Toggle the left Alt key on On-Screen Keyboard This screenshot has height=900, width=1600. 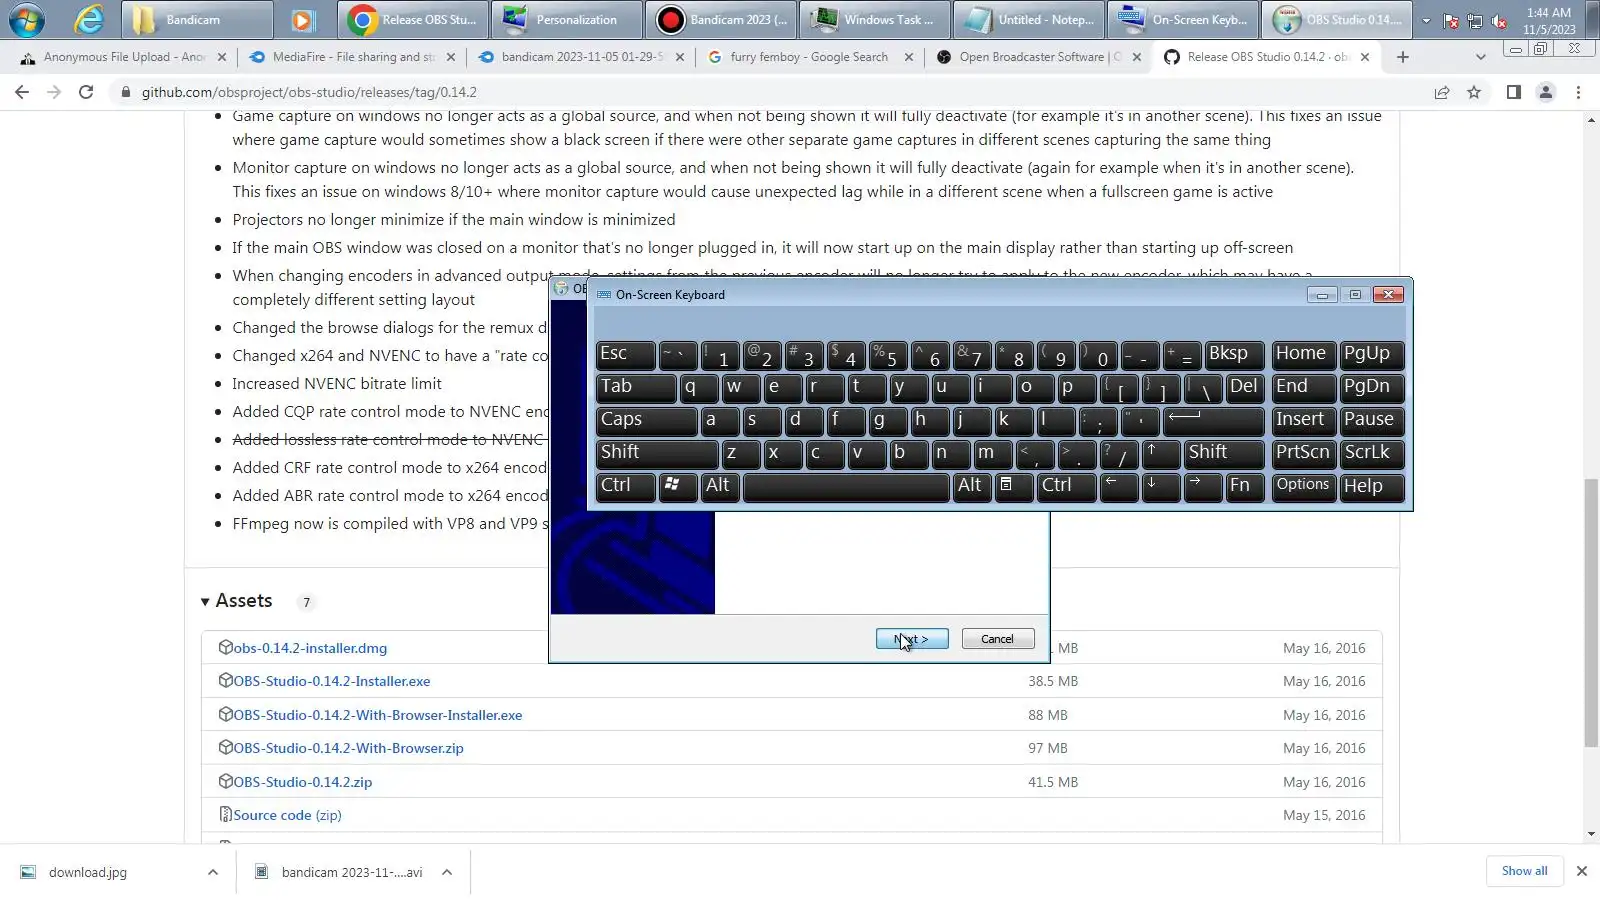point(721,486)
